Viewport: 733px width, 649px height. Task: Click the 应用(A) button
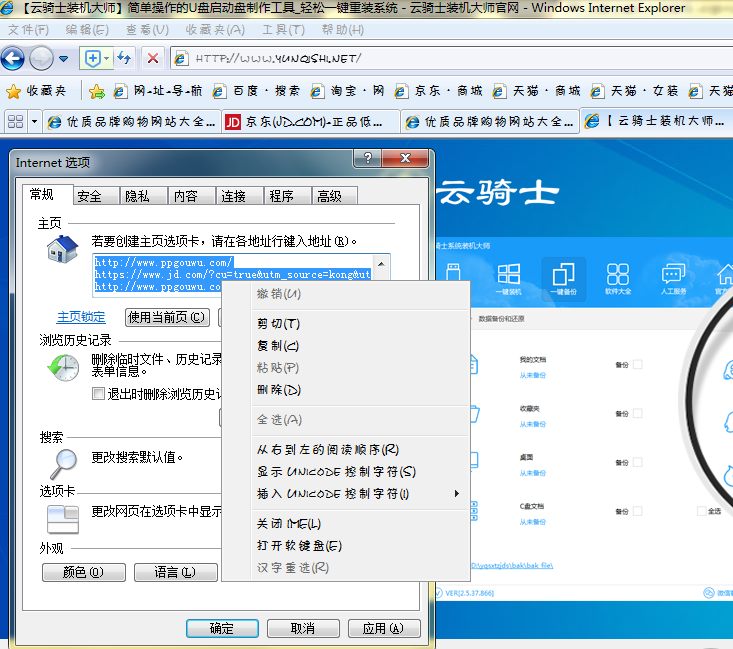(384, 628)
